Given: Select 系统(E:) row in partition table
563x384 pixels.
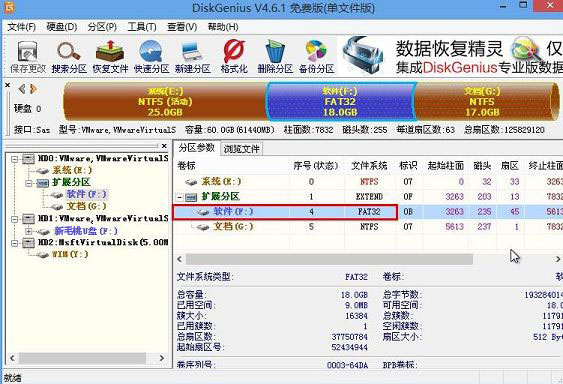Looking at the screenshot, I should pos(368,182).
